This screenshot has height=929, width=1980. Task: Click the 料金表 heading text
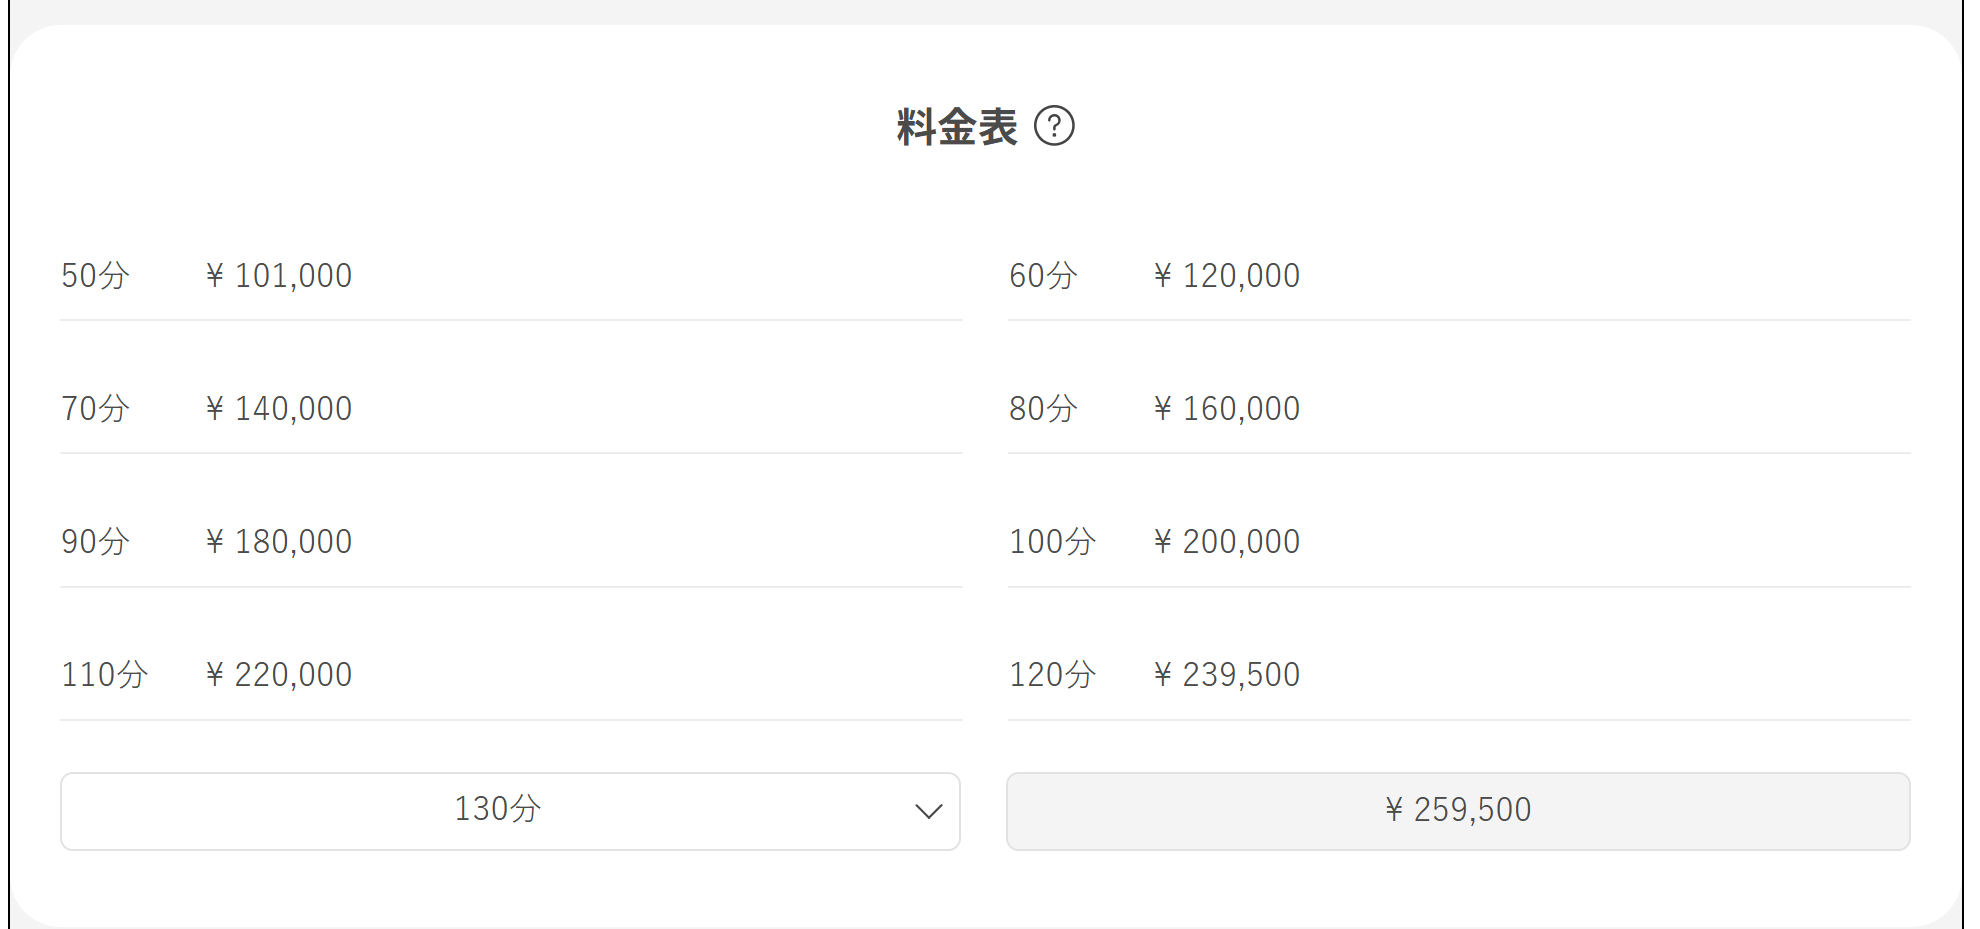(x=957, y=127)
